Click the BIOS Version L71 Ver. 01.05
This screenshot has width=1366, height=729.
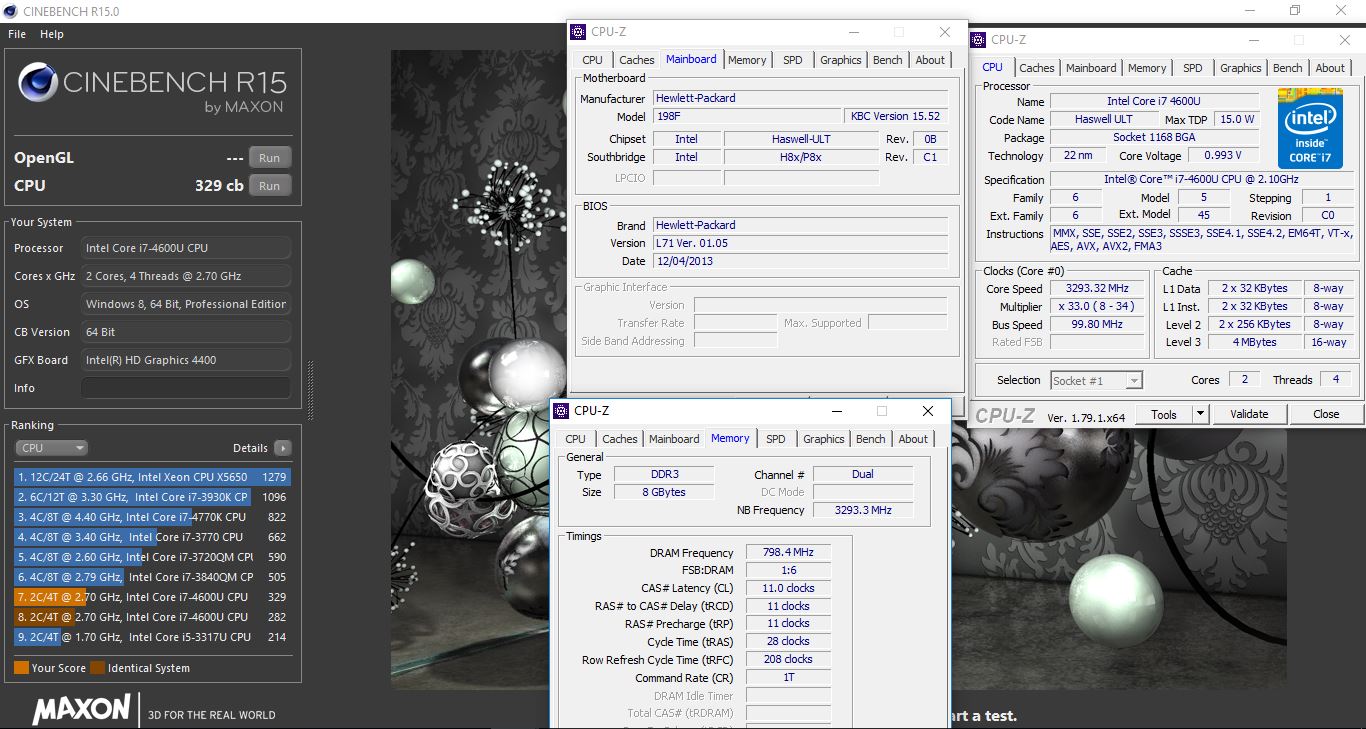coord(800,243)
